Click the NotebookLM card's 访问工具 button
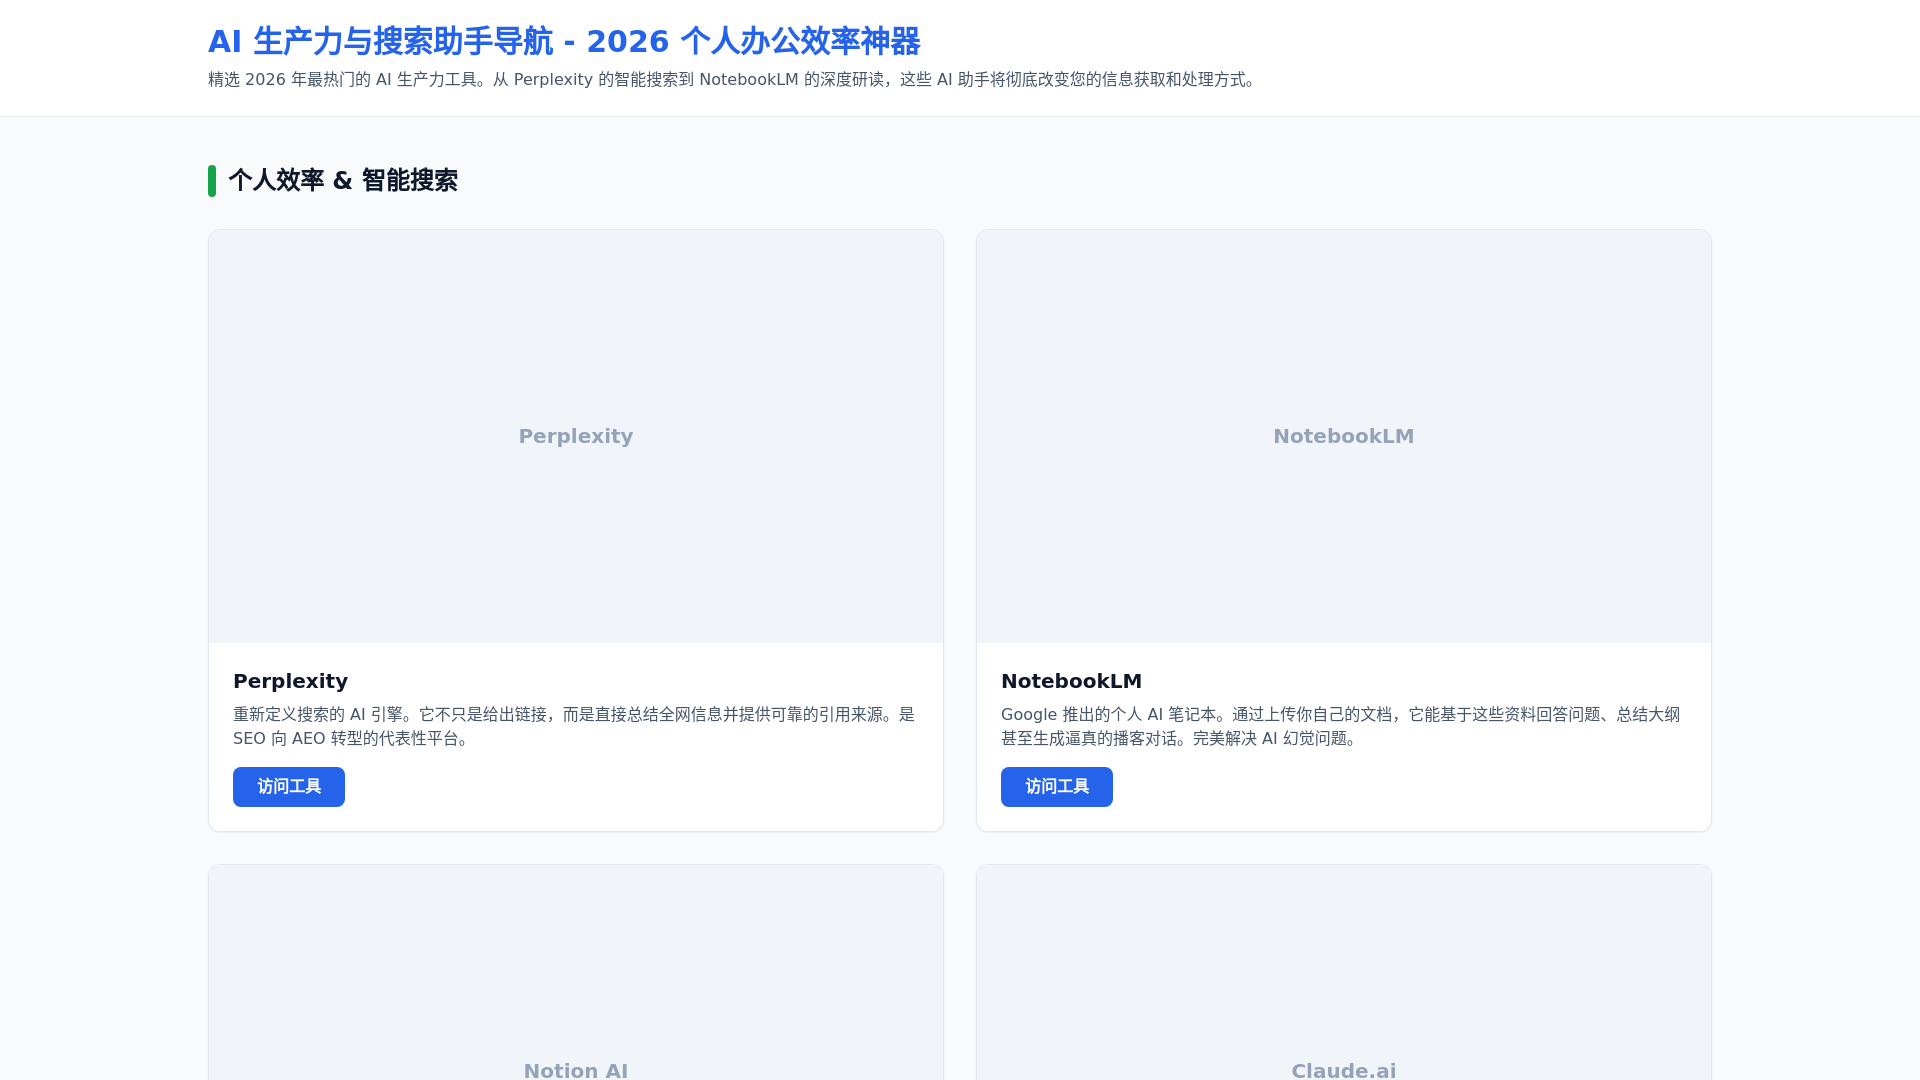This screenshot has height=1080, width=1920. click(x=1057, y=787)
